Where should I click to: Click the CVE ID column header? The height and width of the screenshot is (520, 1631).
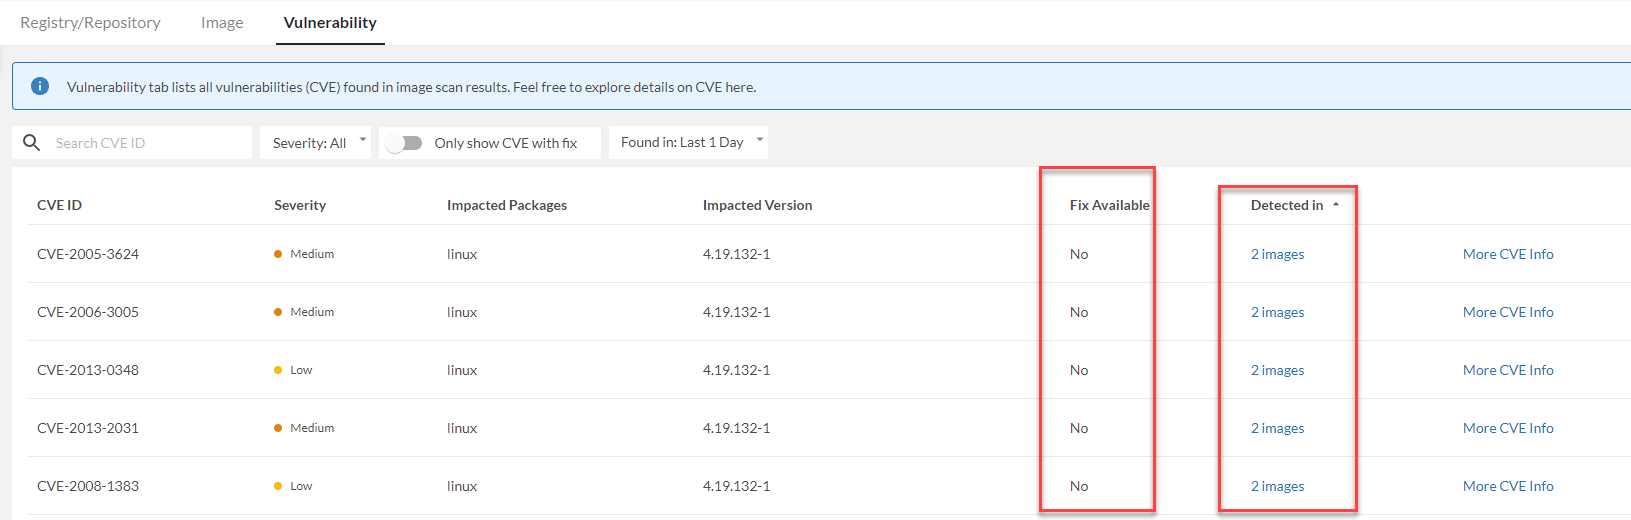59,205
